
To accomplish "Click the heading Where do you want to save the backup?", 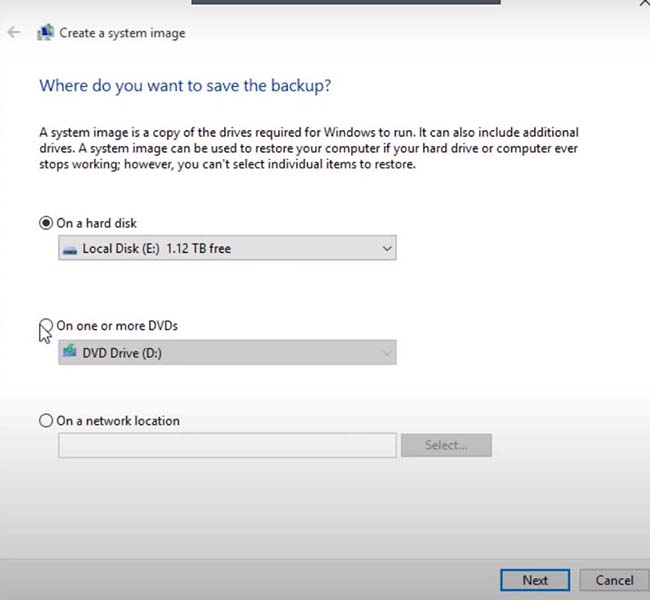I will [x=185, y=86].
